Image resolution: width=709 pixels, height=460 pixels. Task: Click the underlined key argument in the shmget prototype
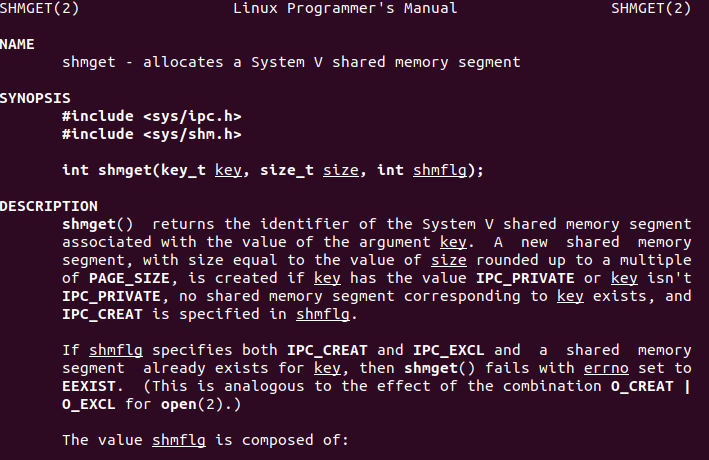coord(228,170)
